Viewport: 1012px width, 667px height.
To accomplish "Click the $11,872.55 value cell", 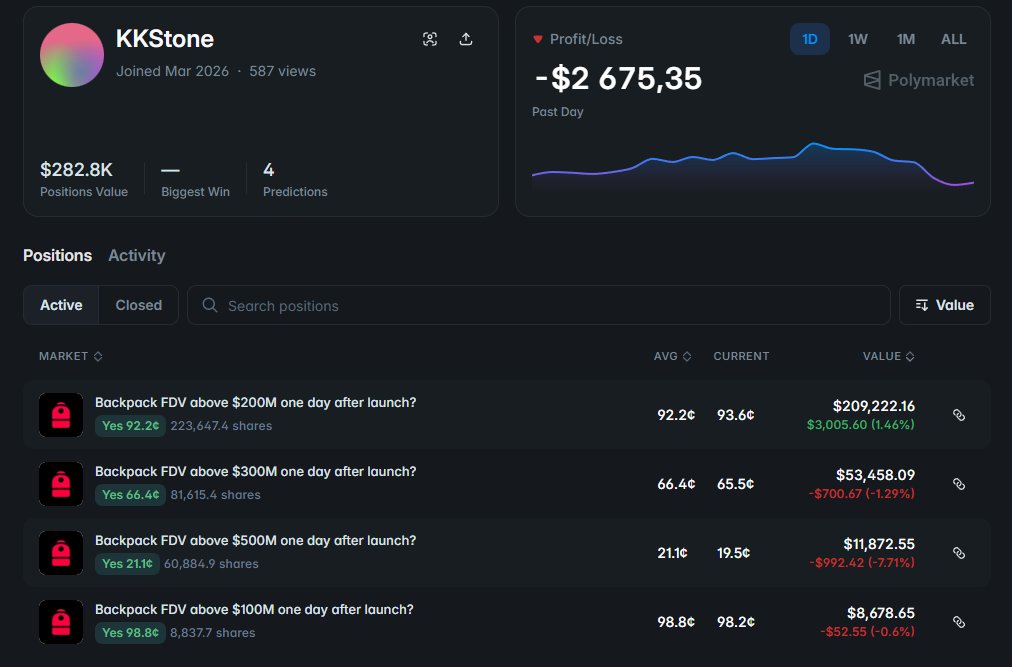I will [879, 544].
